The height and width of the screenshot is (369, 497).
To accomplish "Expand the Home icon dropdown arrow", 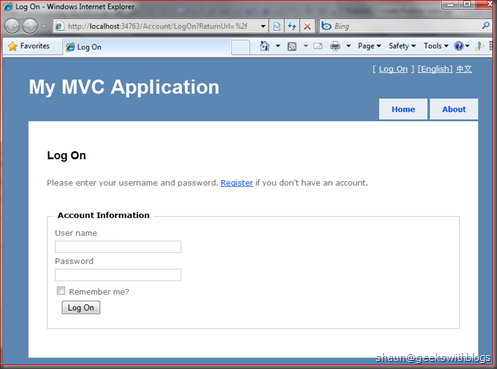I will tap(278, 46).
